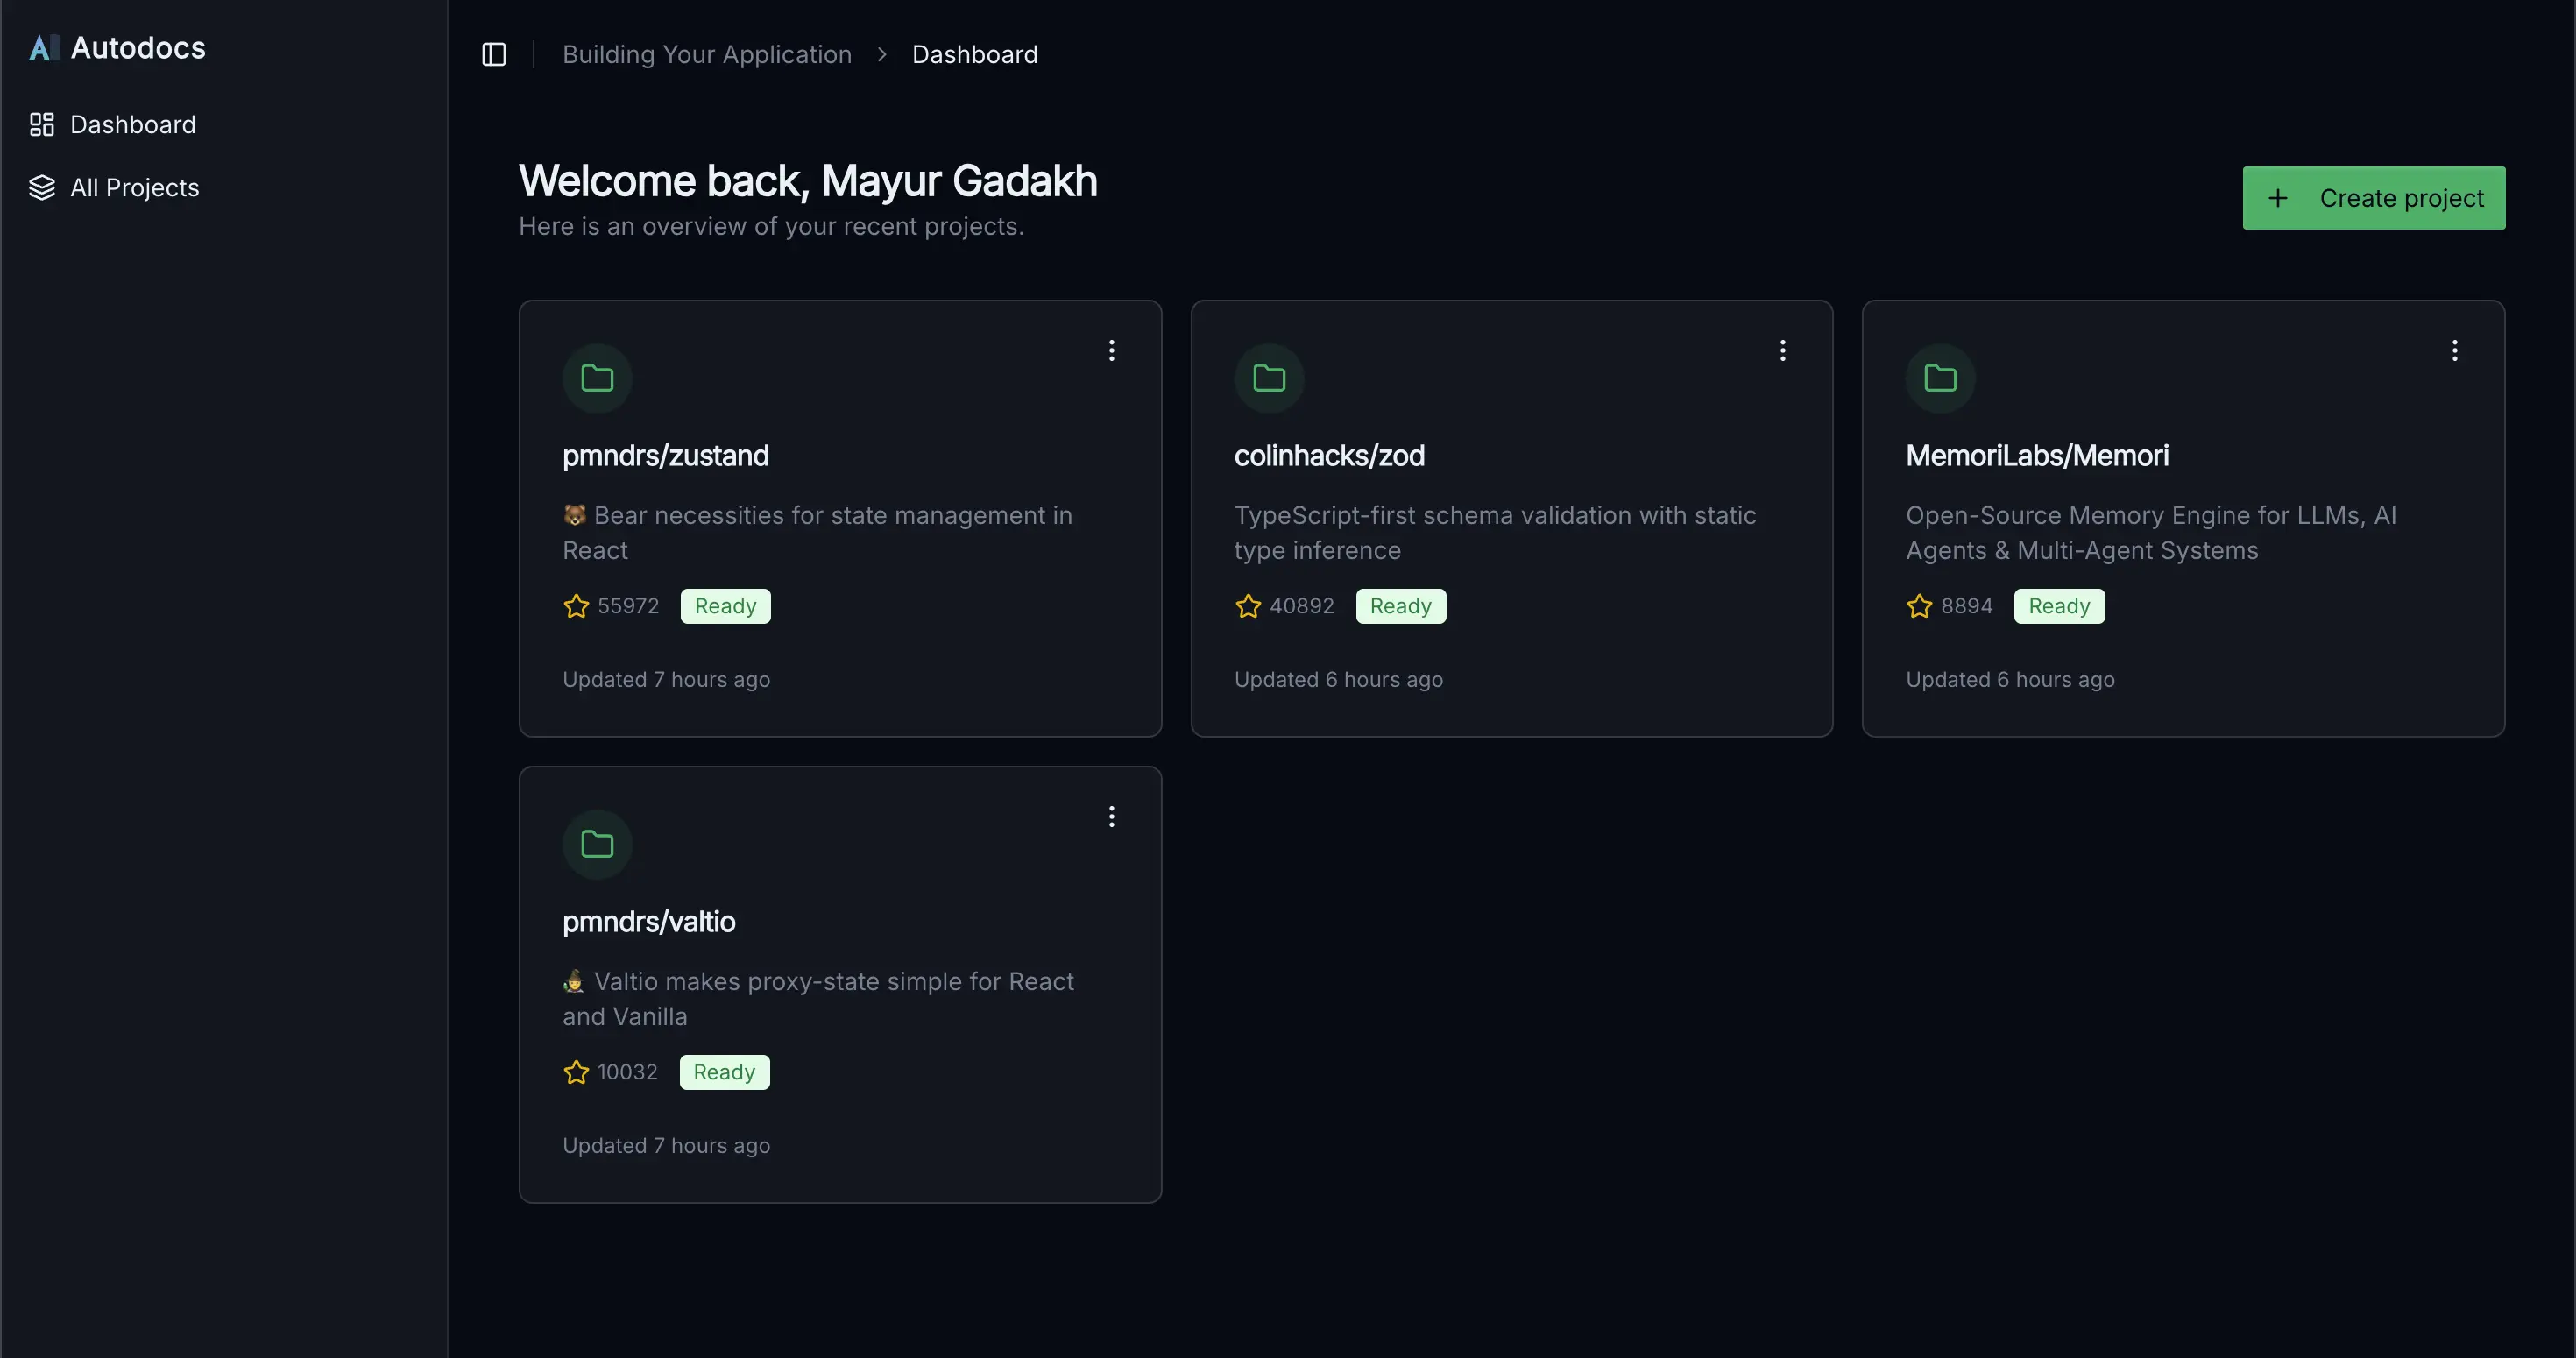Screen dimensions: 2576x1358
Task: Click the star icon next to 55972
Action: tap(576, 606)
